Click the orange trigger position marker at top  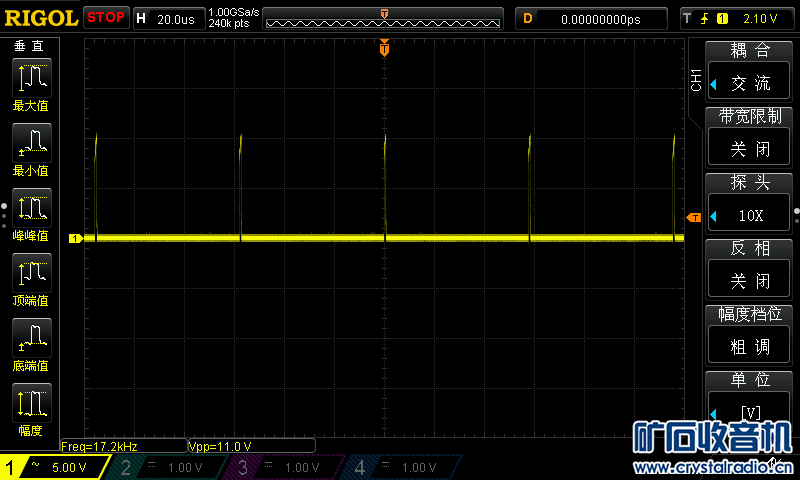point(385,48)
